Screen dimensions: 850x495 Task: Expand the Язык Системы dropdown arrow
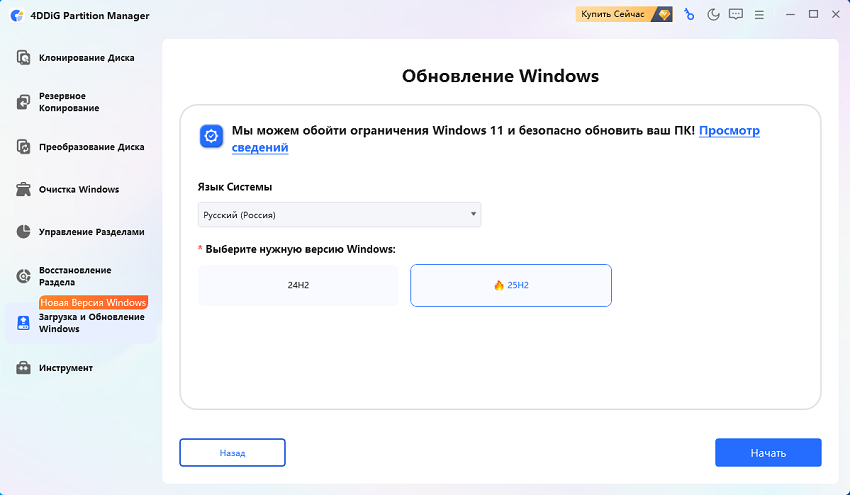[473, 214]
